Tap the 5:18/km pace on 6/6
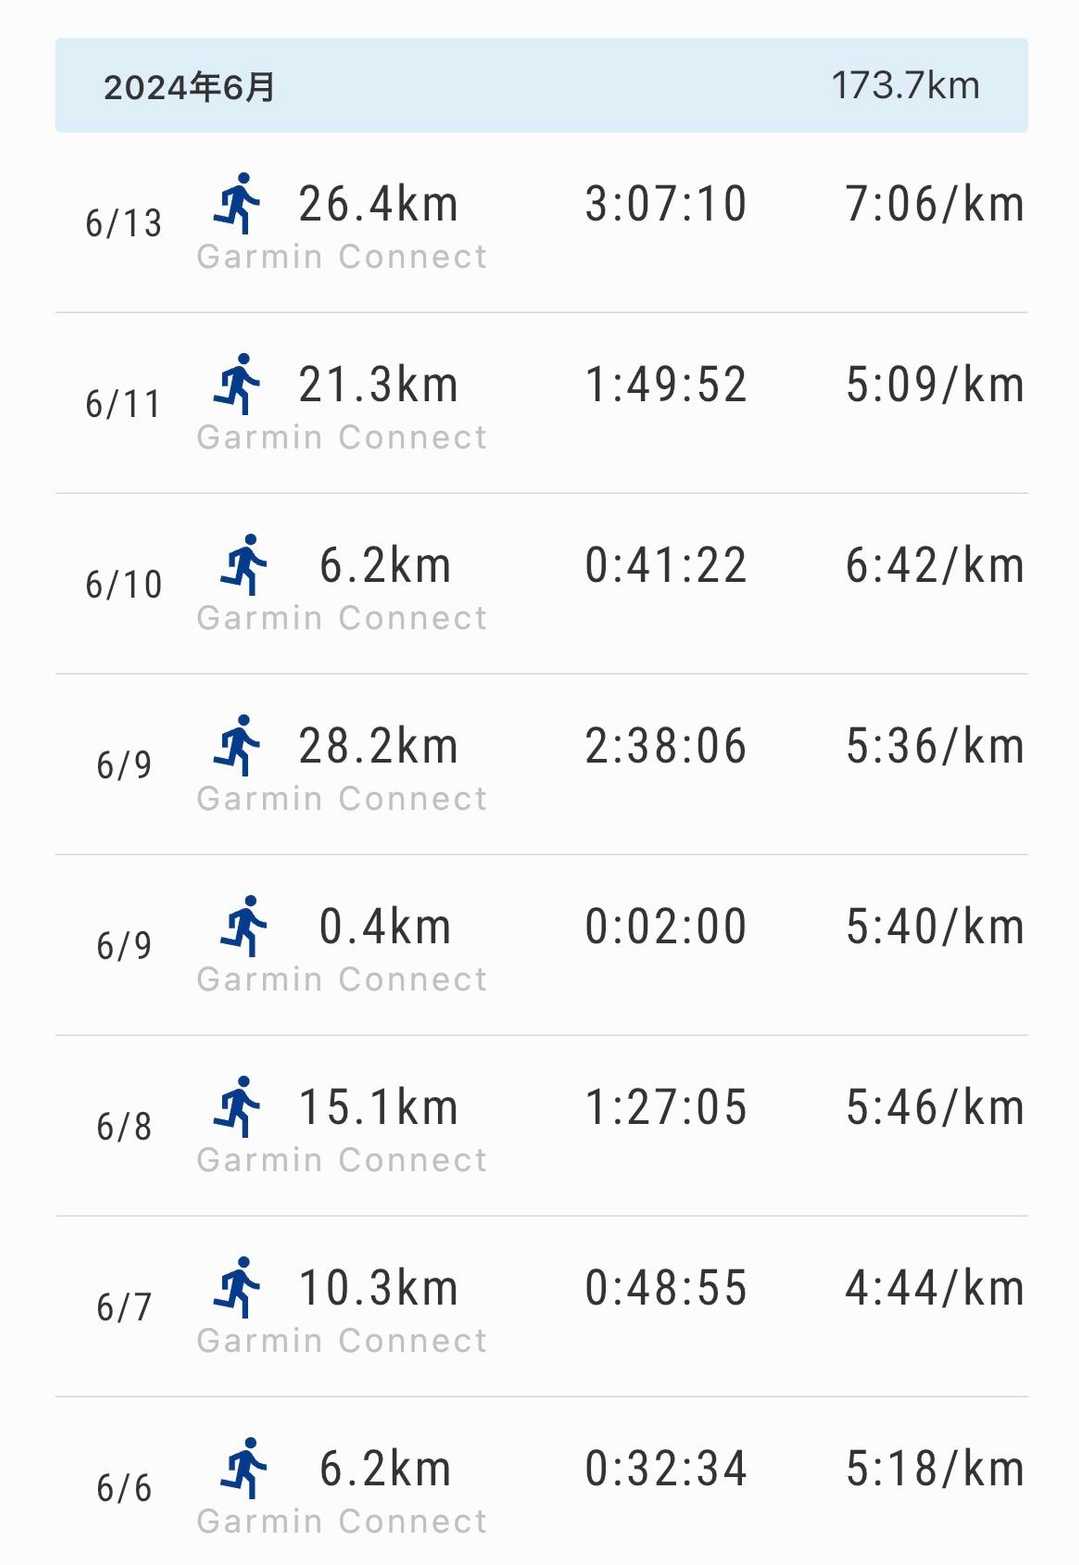Screen dimensions: 1079x1565 (x=934, y=1469)
